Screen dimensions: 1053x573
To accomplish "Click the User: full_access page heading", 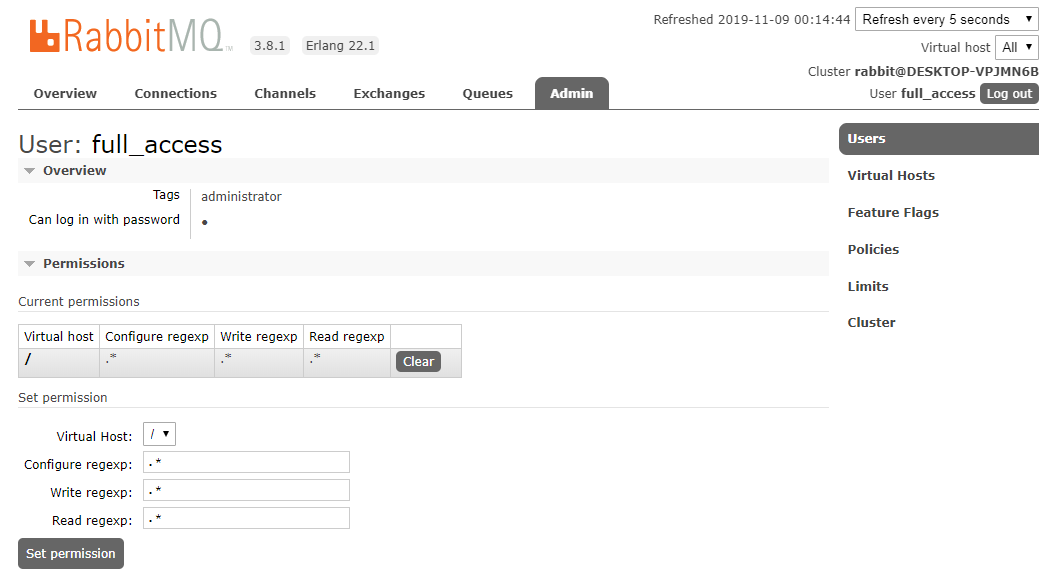I will tap(120, 144).
